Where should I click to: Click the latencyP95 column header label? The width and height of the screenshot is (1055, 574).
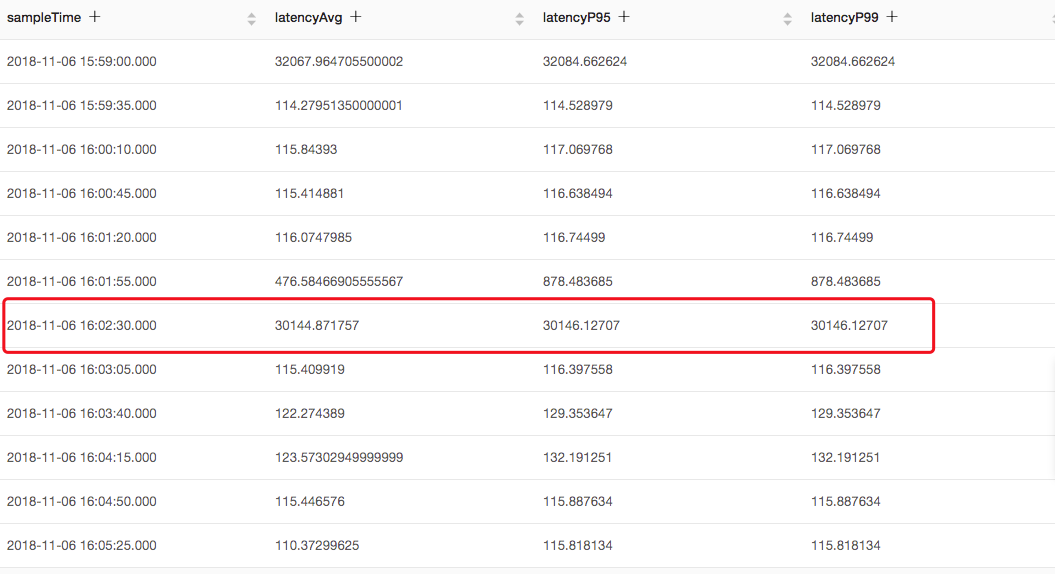tap(577, 17)
